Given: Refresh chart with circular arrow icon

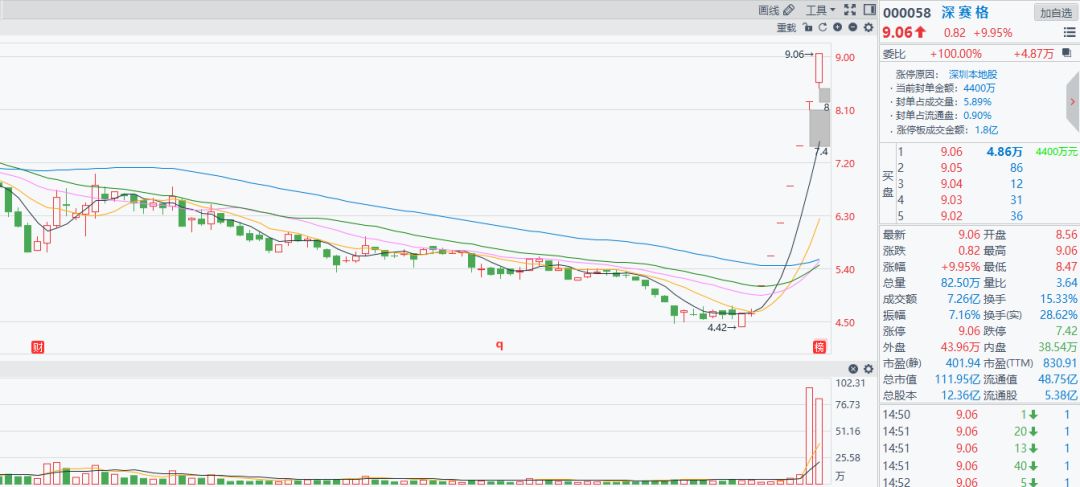Looking at the screenshot, I should click(x=822, y=28).
